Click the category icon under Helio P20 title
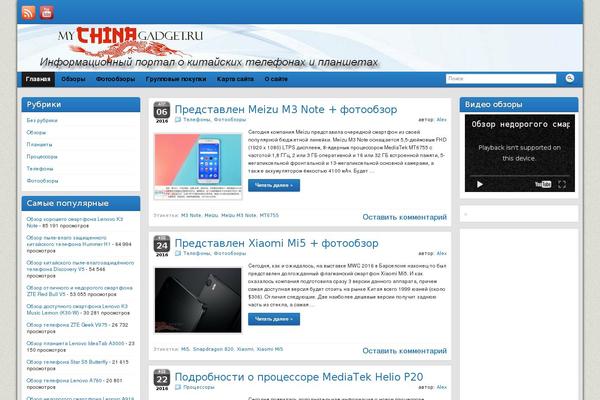This screenshot has height=400, width=600. 178,387
